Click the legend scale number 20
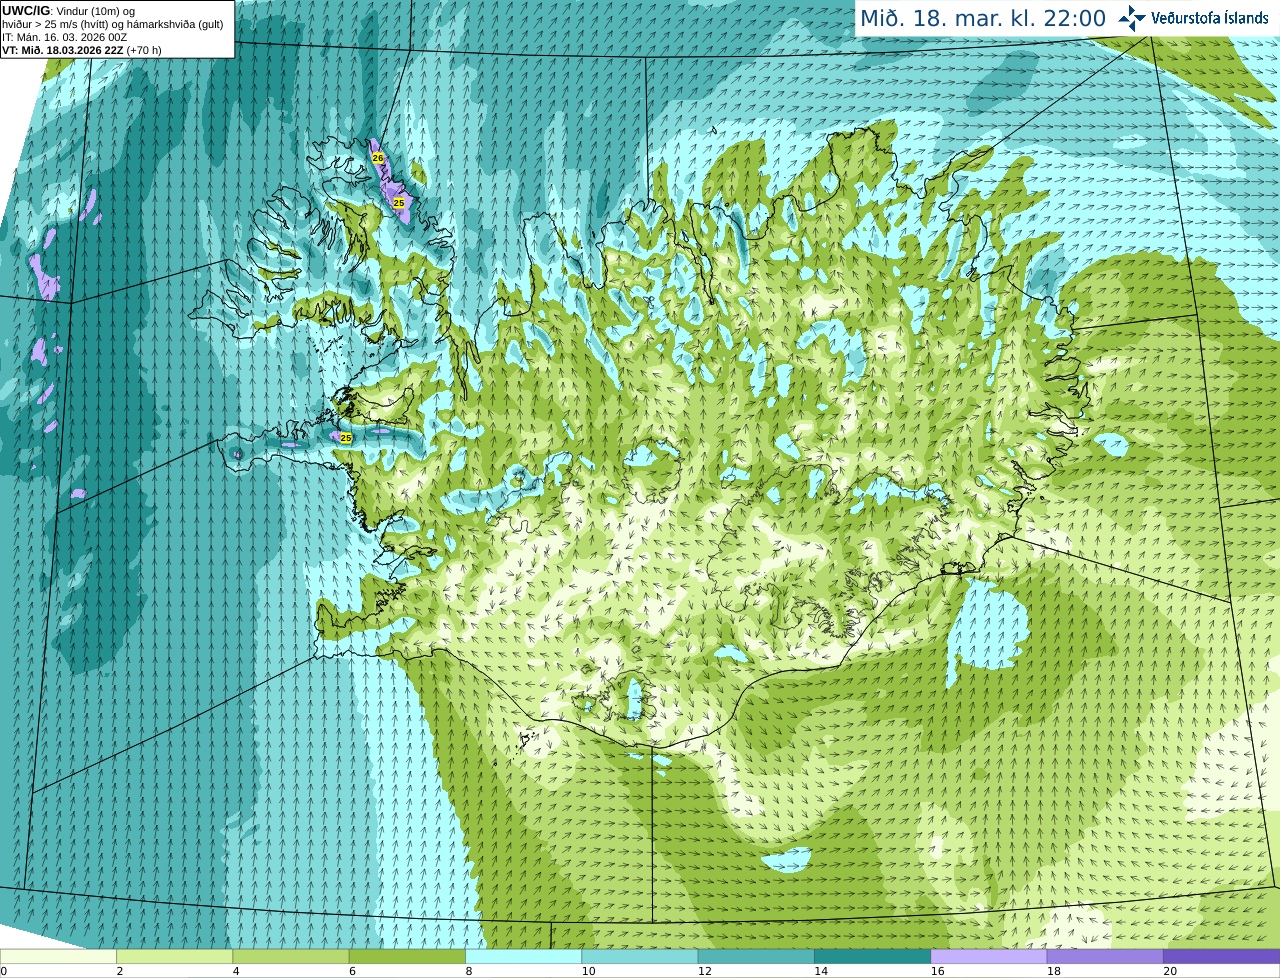 [x=1171, y=971]
